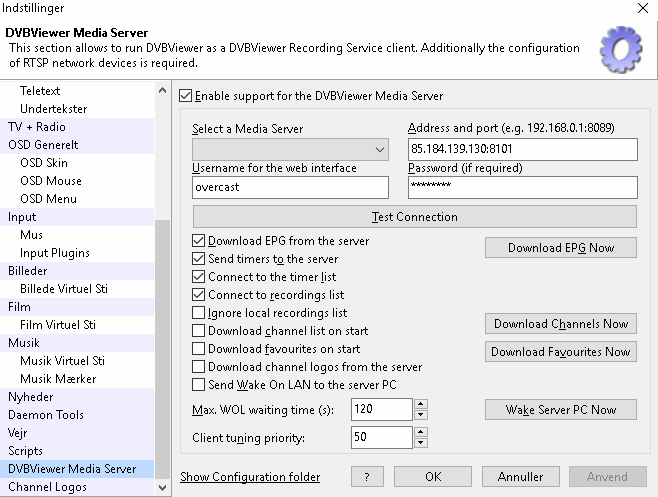Enable Download channel logos from the server

pyautogui.click(x=198, y=367)
